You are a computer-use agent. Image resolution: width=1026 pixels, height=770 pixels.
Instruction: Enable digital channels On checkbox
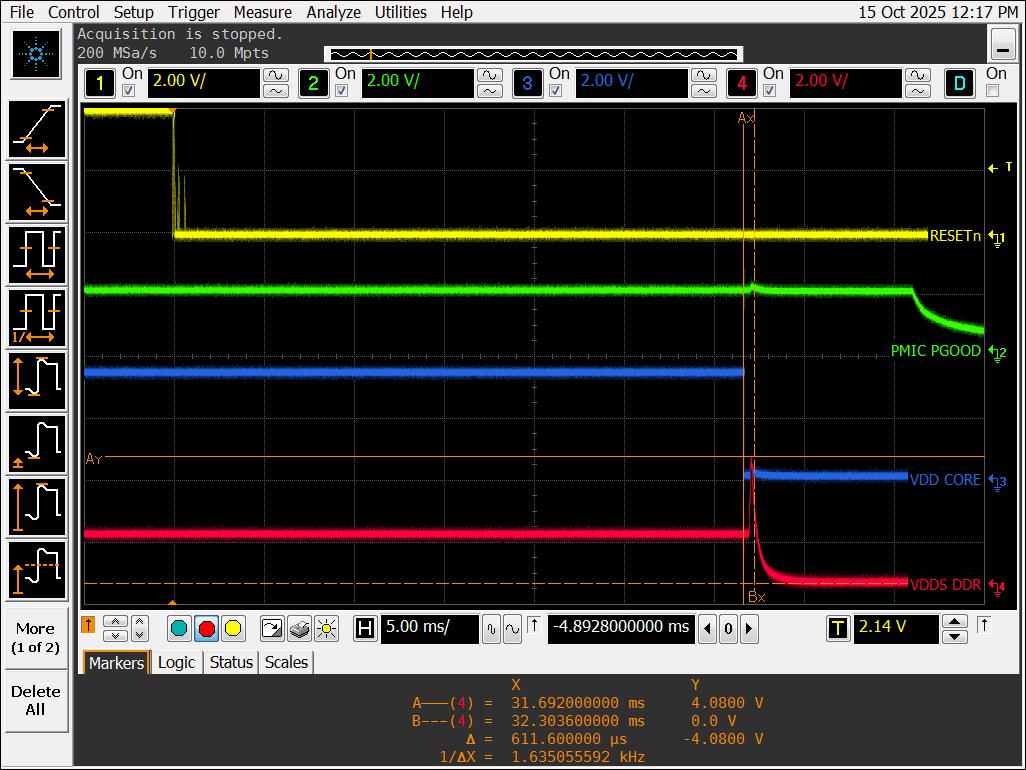pyautogui.click(x=993, y=90)
